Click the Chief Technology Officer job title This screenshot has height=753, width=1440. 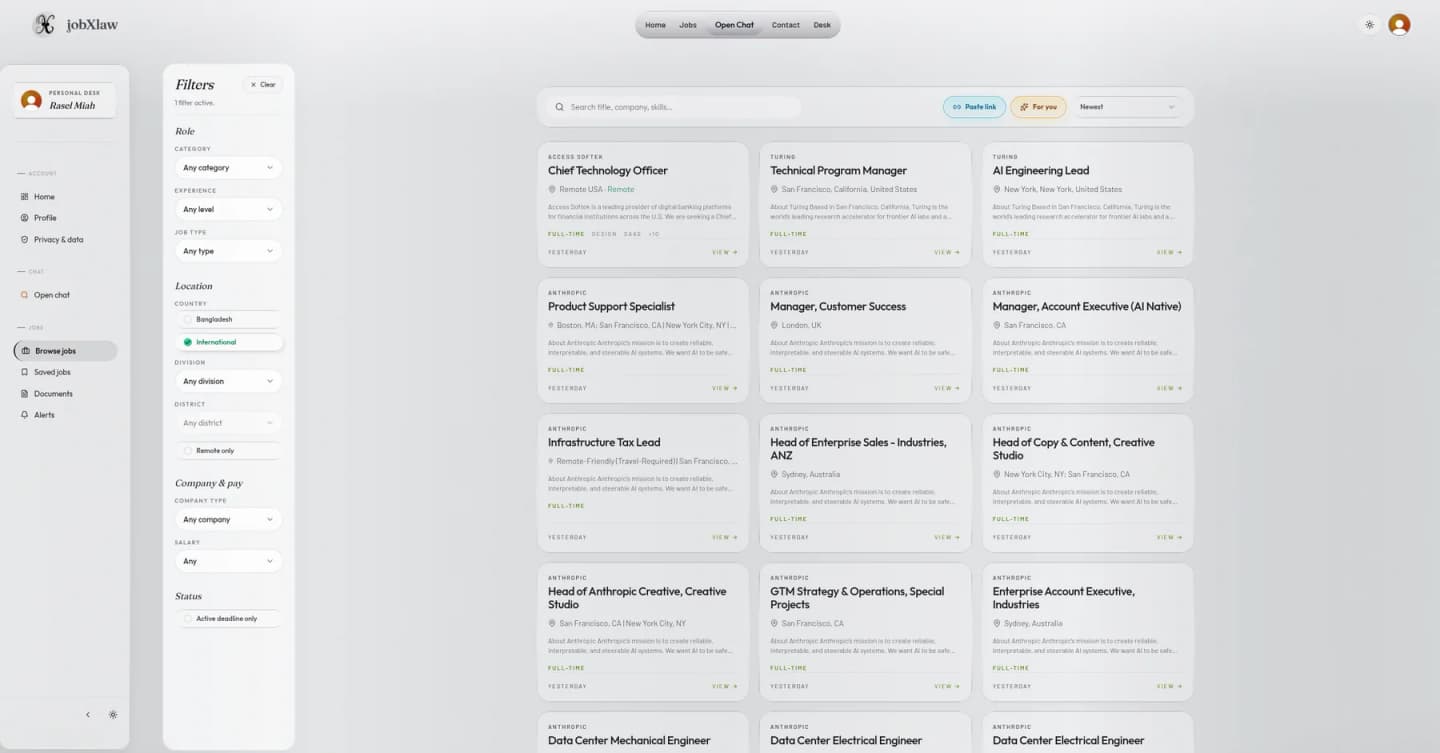[x=608, y=171]
